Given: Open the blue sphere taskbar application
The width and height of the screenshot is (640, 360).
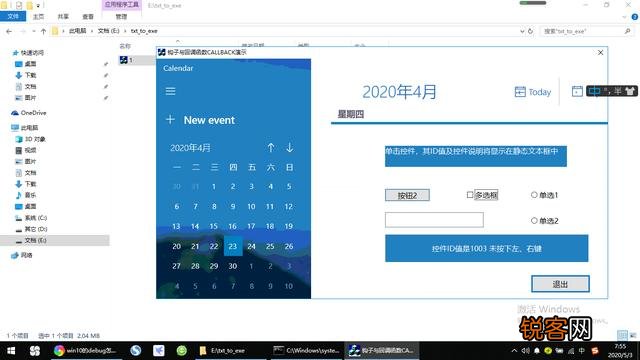Looking at the screenshot, I should (136, 351).
